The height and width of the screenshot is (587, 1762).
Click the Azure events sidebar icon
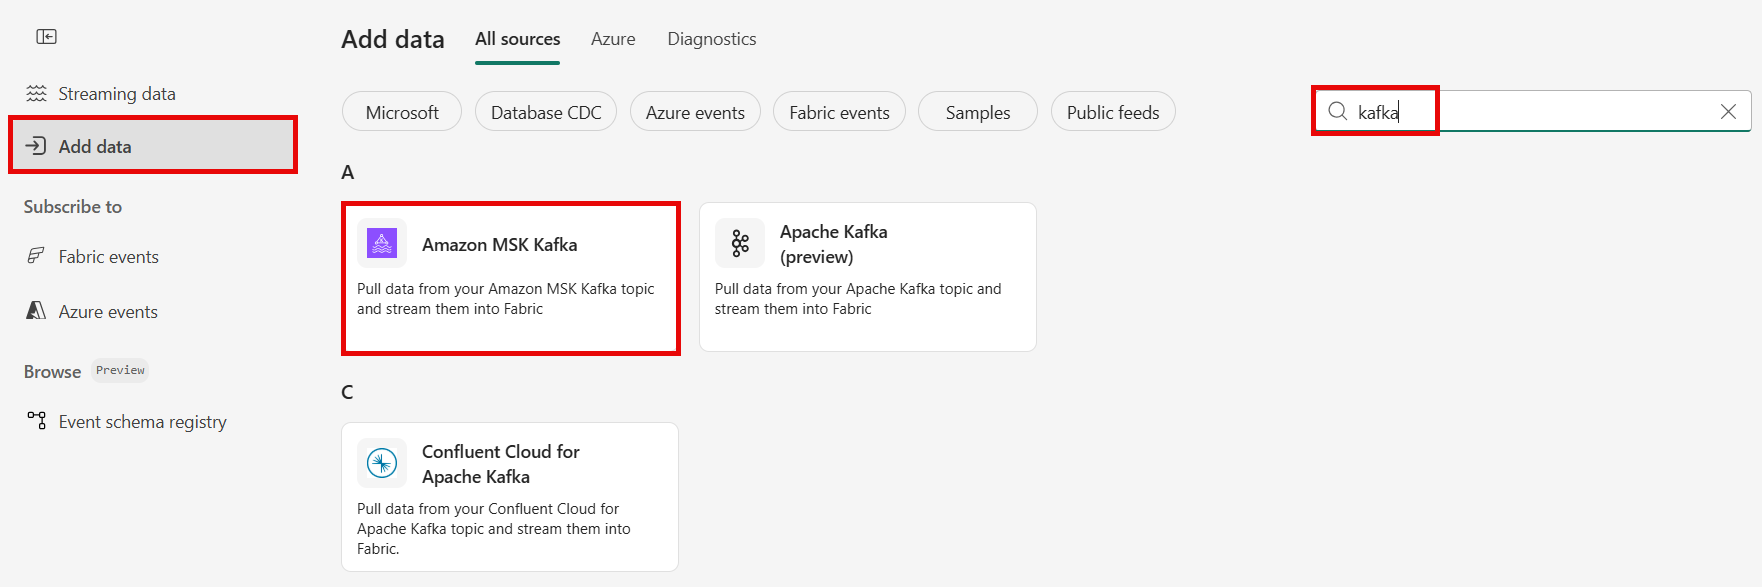tap(37, 311)
